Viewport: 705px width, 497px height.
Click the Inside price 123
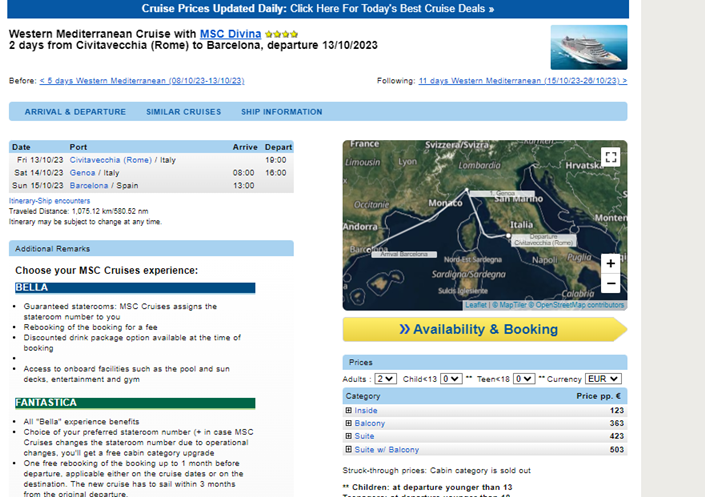tap(616, 410)
